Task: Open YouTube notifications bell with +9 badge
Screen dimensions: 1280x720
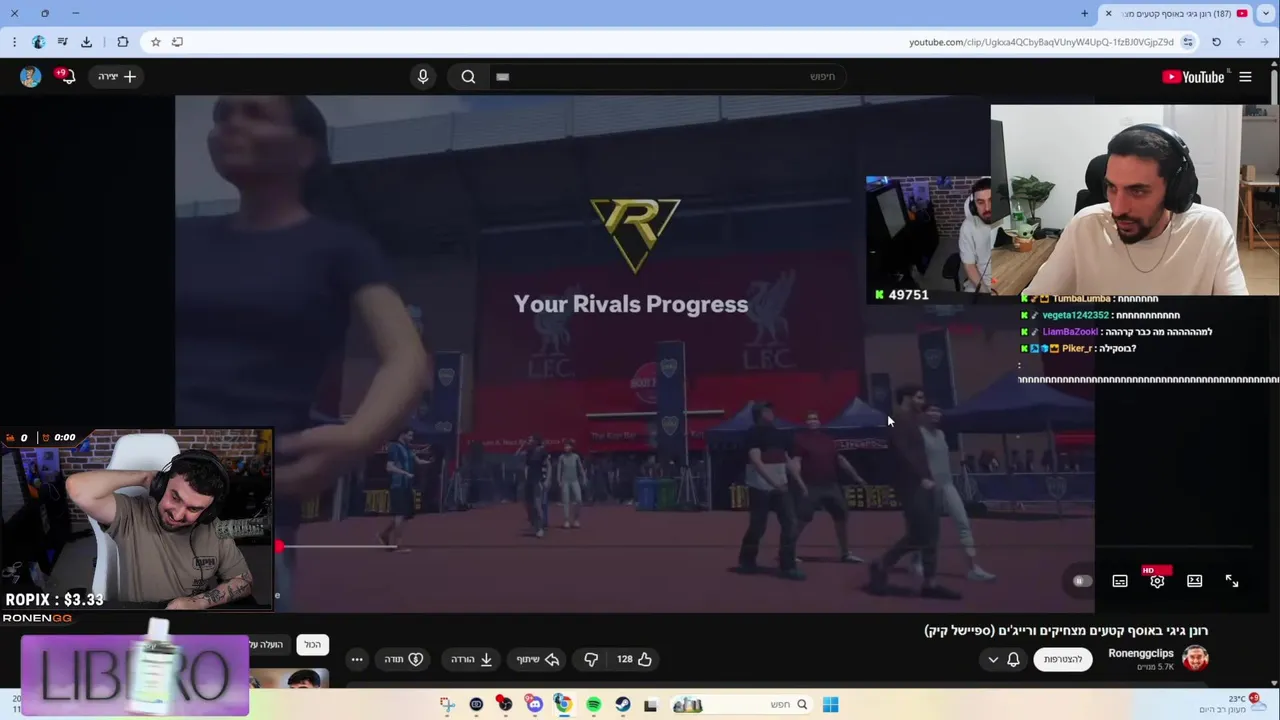Action: [x=68, y=76]
